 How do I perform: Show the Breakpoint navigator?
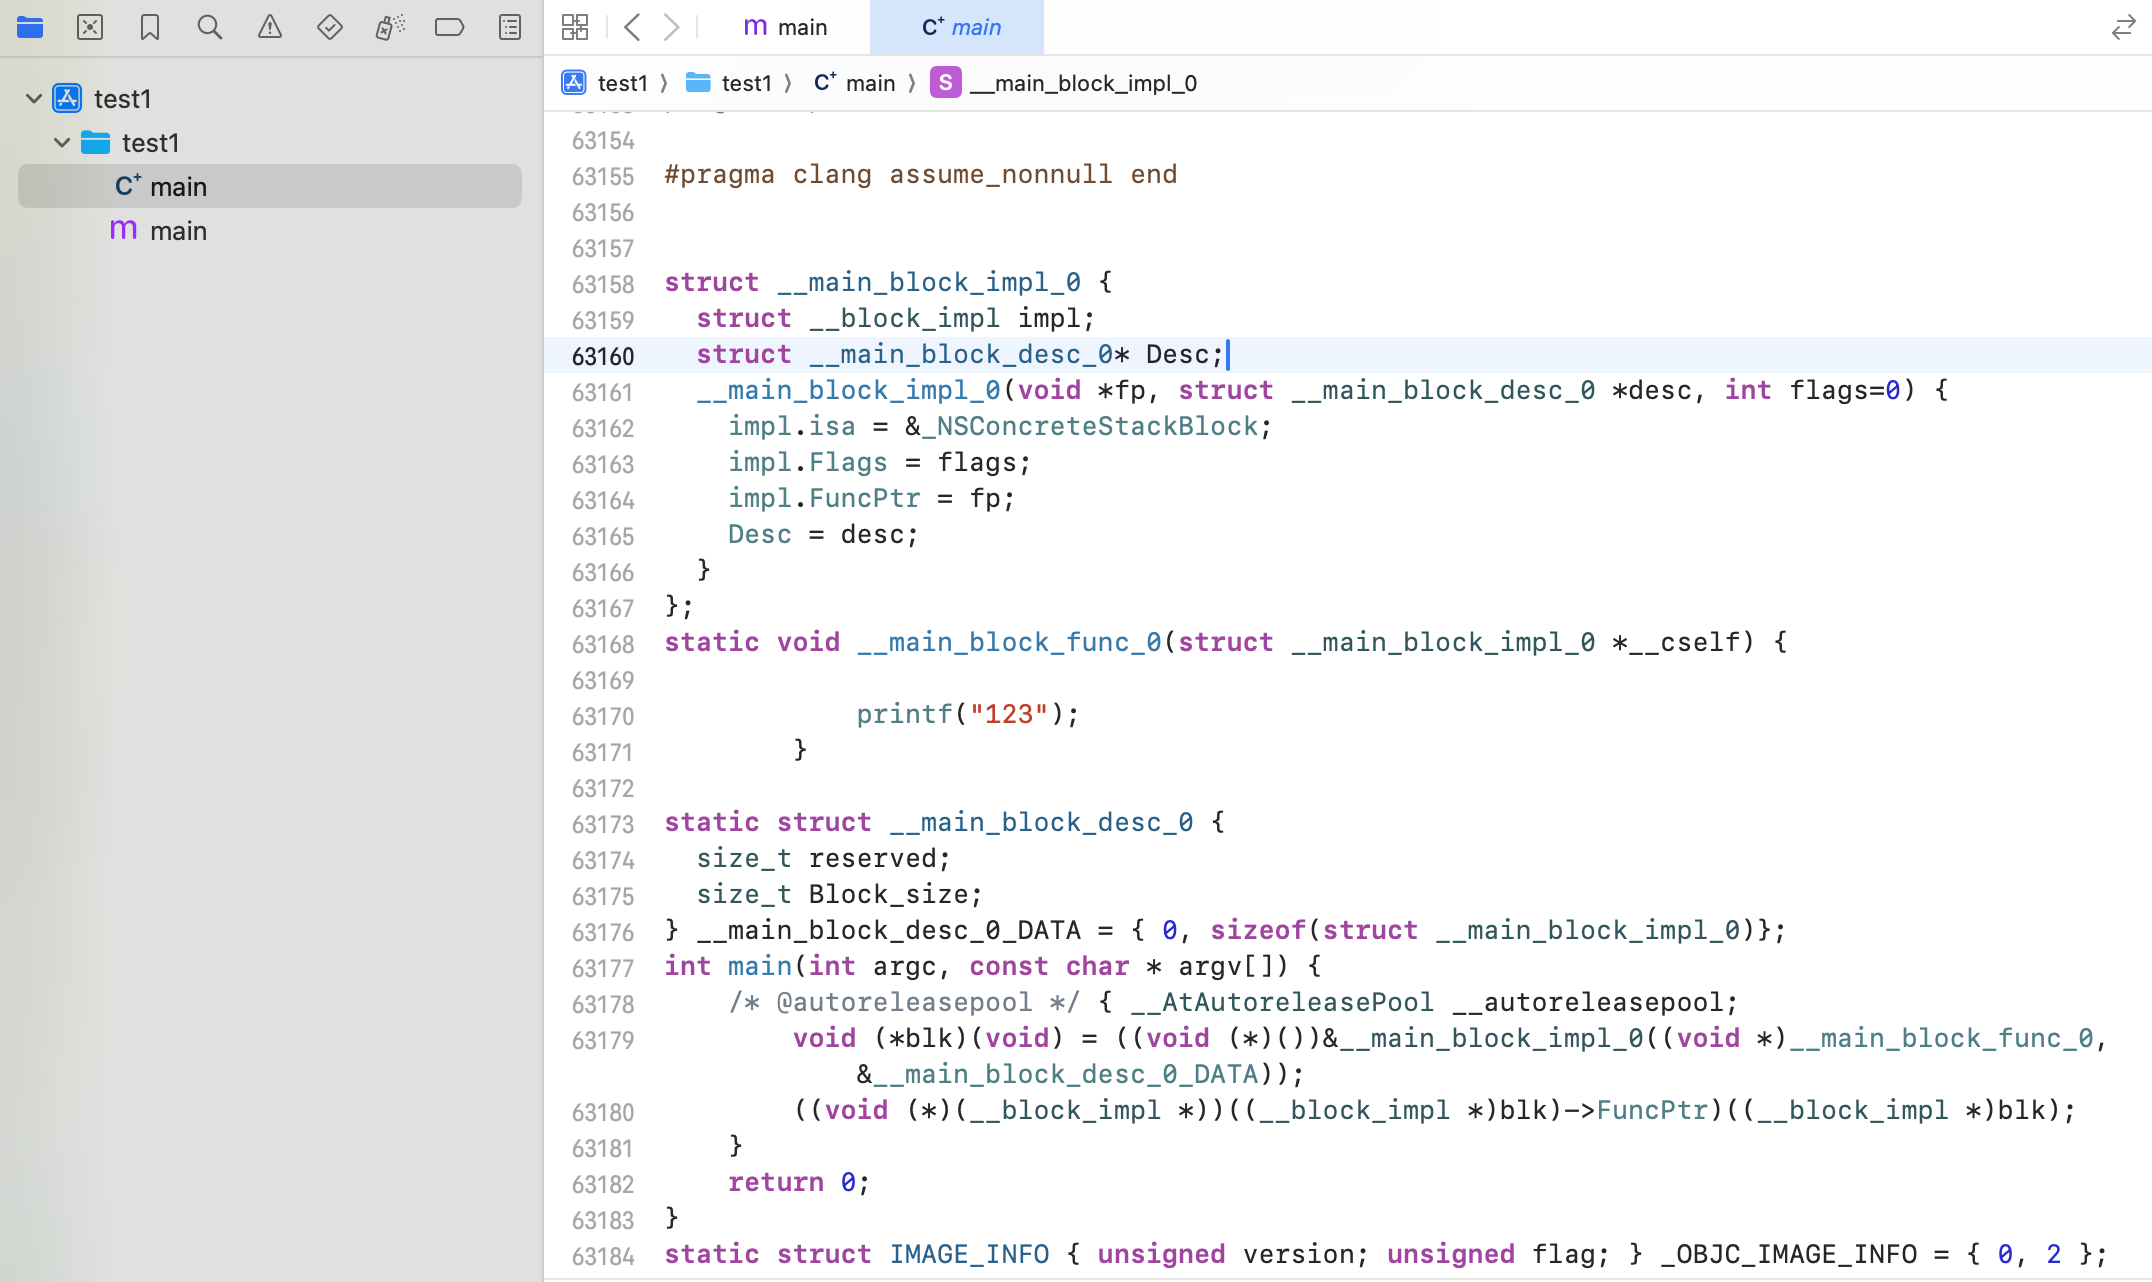coord(450,27)
